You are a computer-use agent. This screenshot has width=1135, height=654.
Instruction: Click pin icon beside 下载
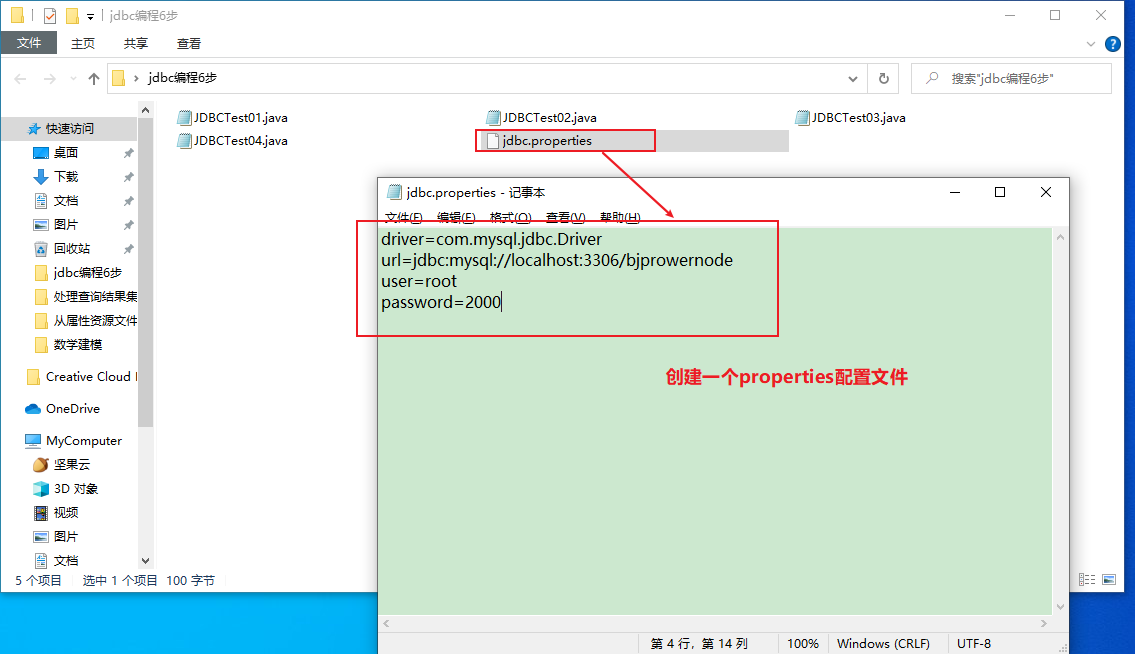(128, 177)
